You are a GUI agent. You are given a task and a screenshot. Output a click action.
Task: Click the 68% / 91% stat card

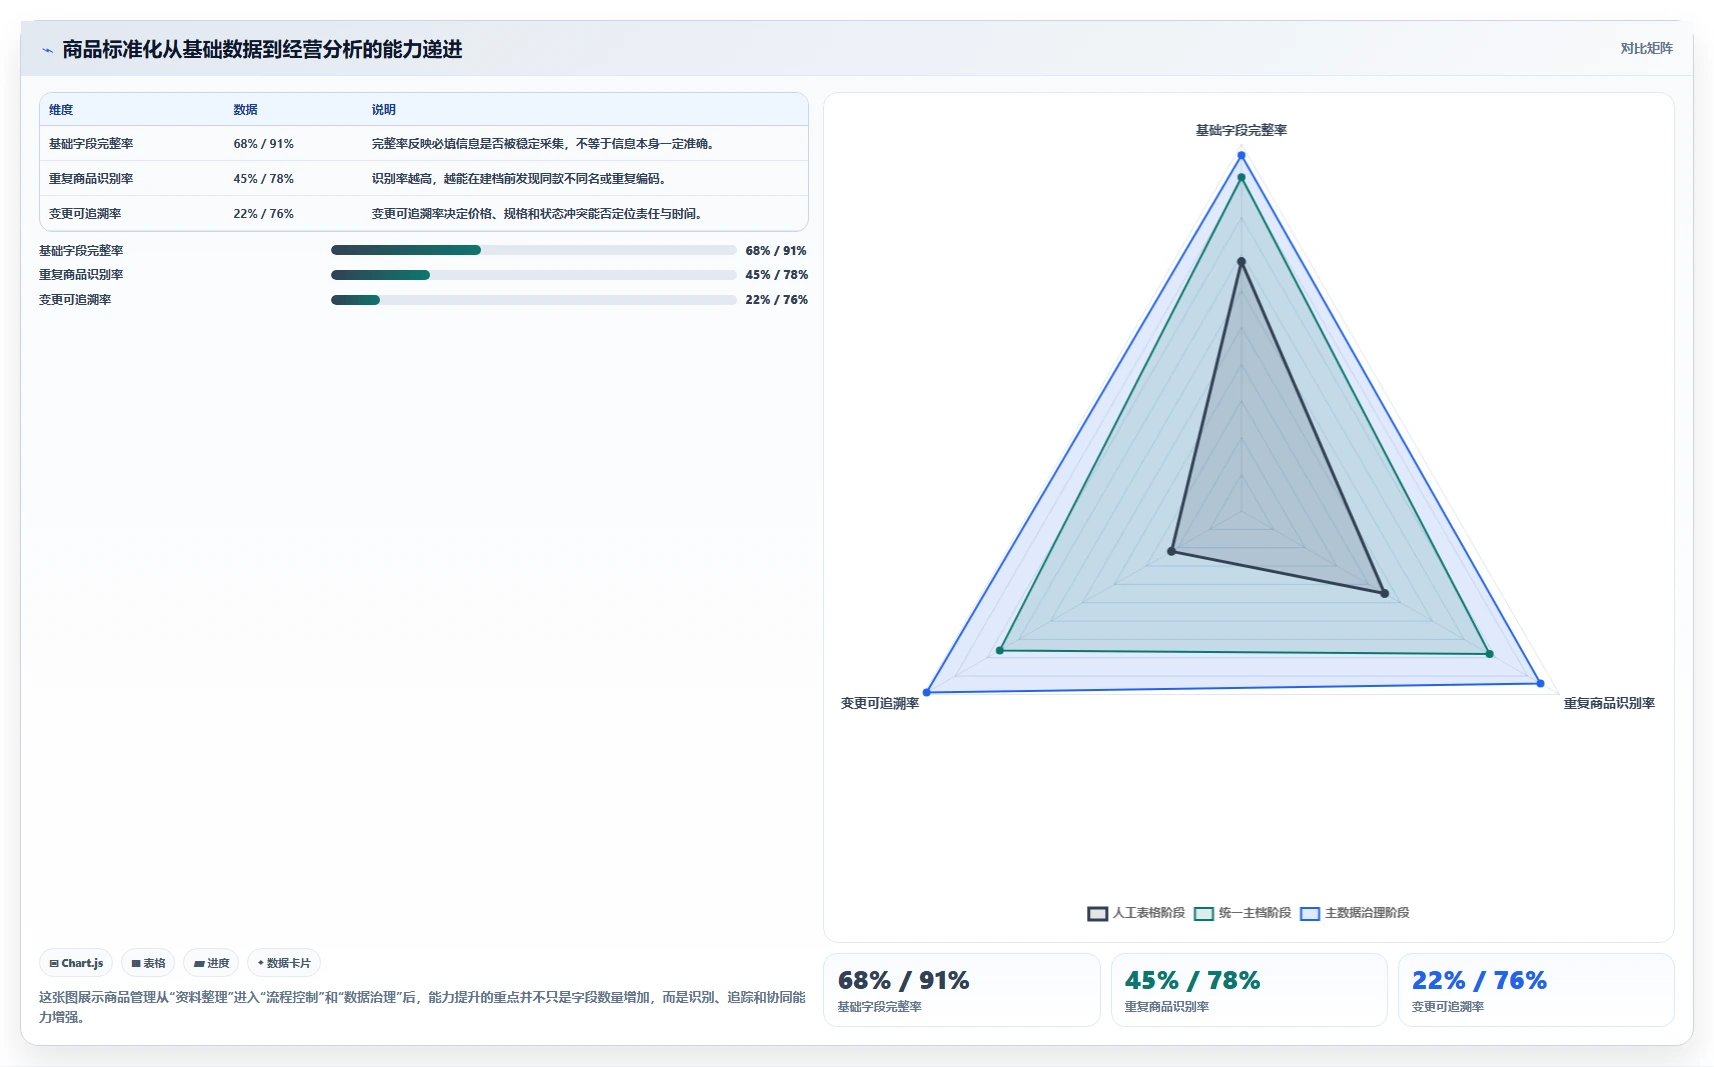click(x=961, y=990)
